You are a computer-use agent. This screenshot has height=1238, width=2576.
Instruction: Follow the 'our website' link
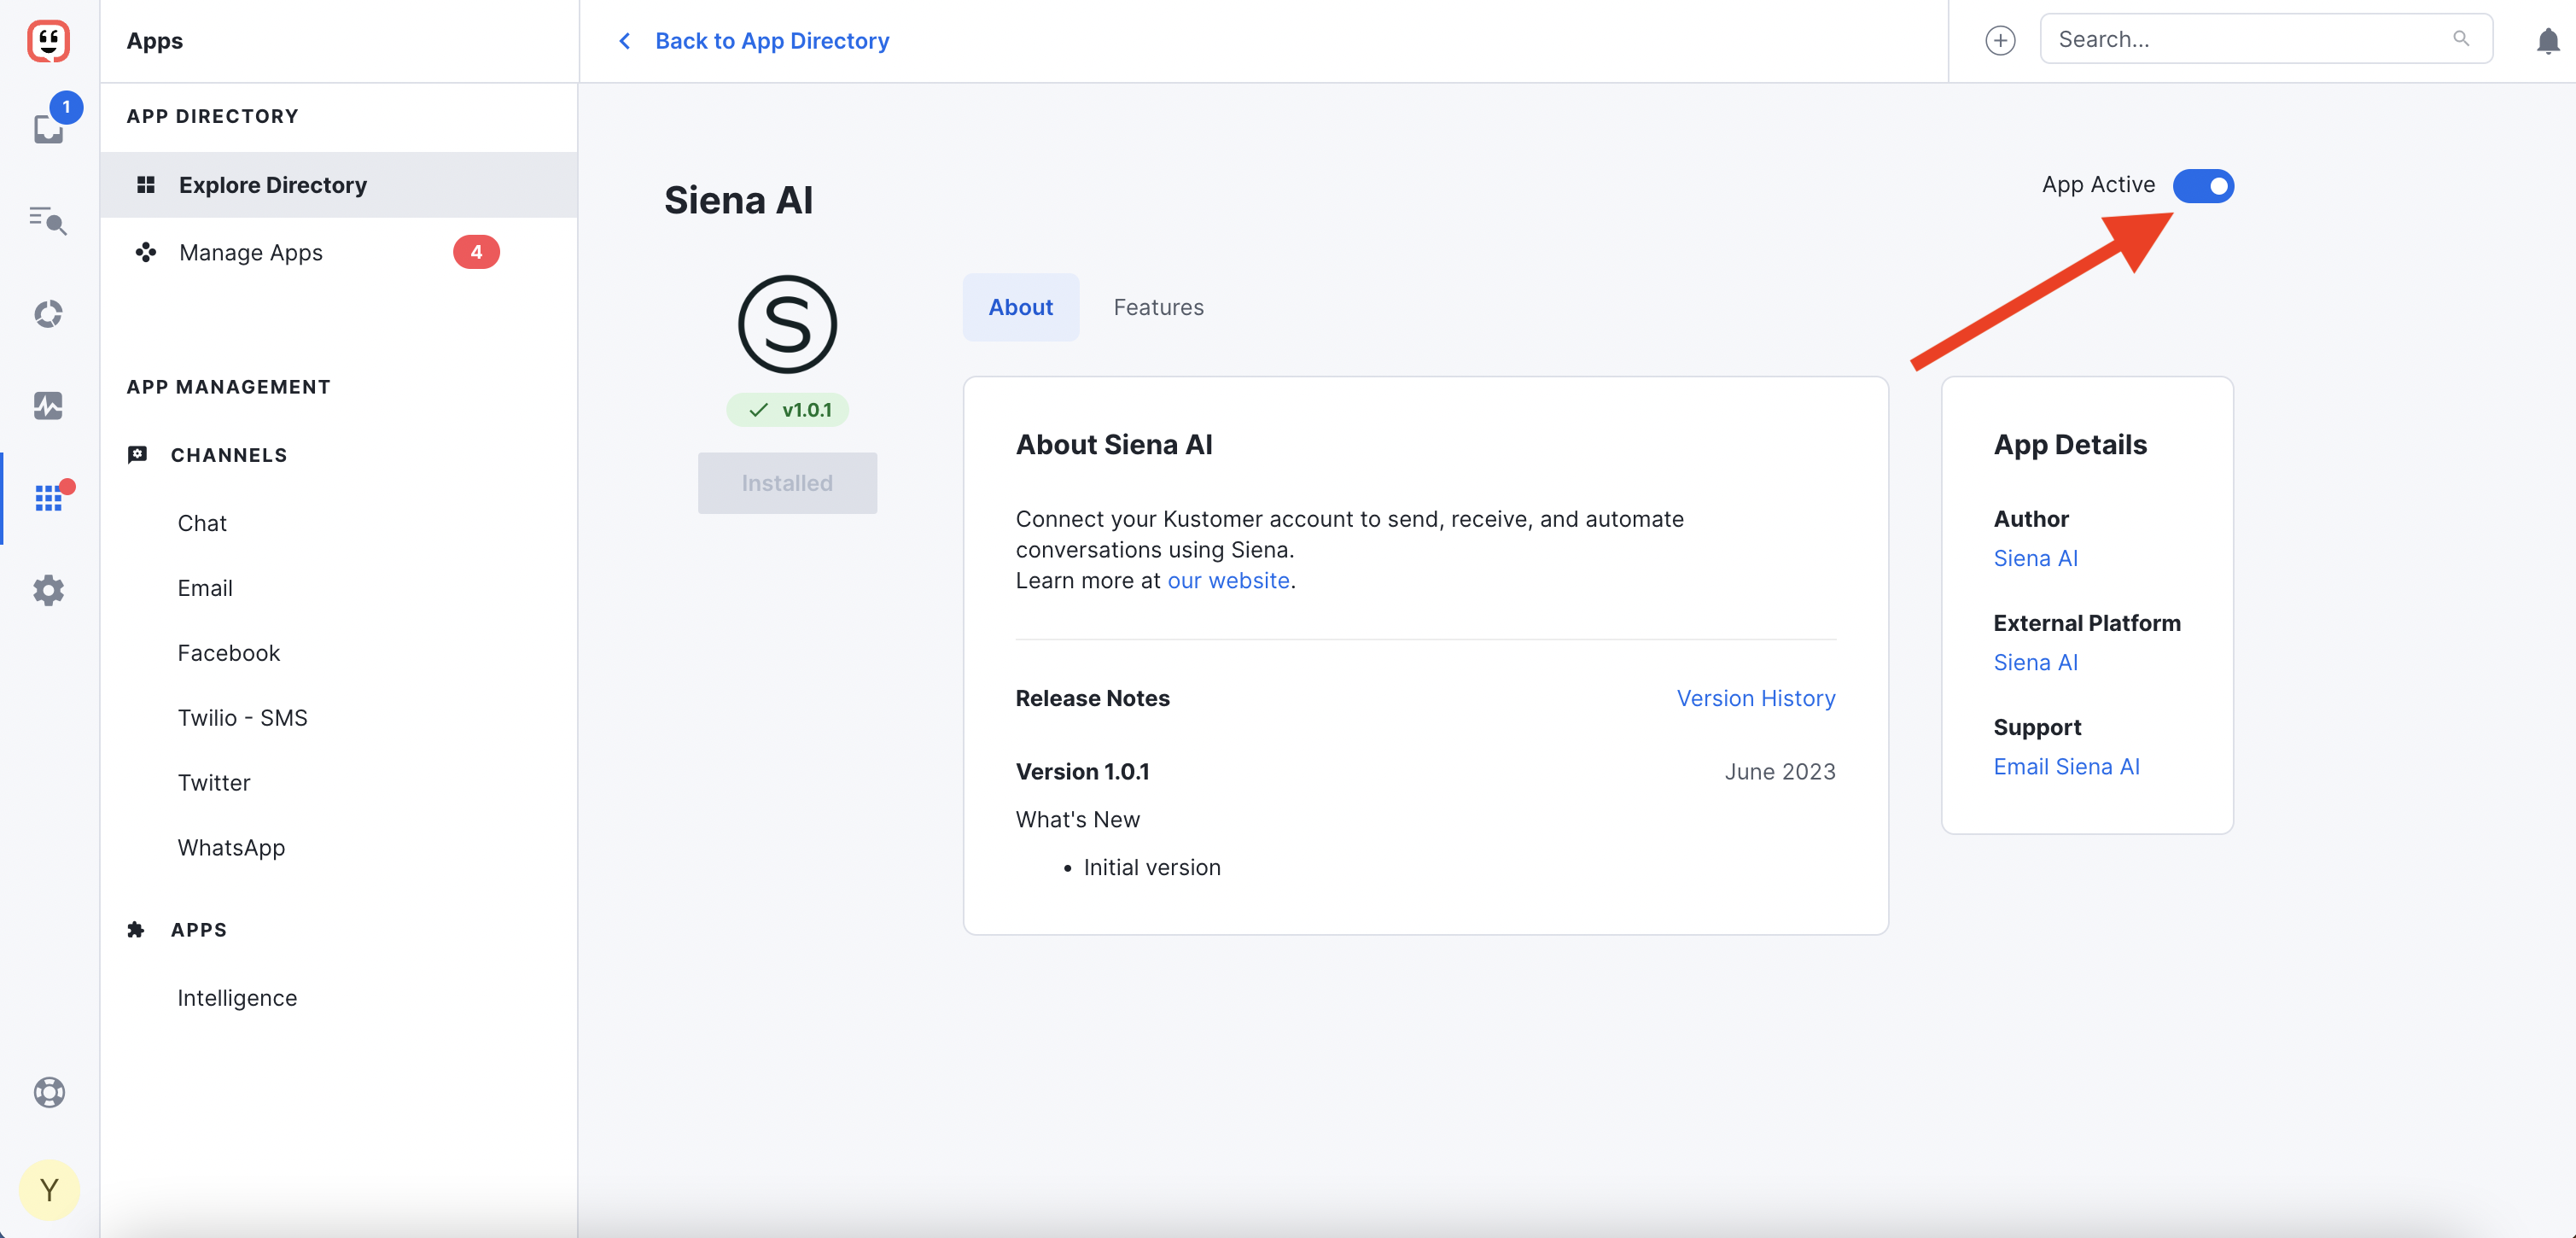1228,581
